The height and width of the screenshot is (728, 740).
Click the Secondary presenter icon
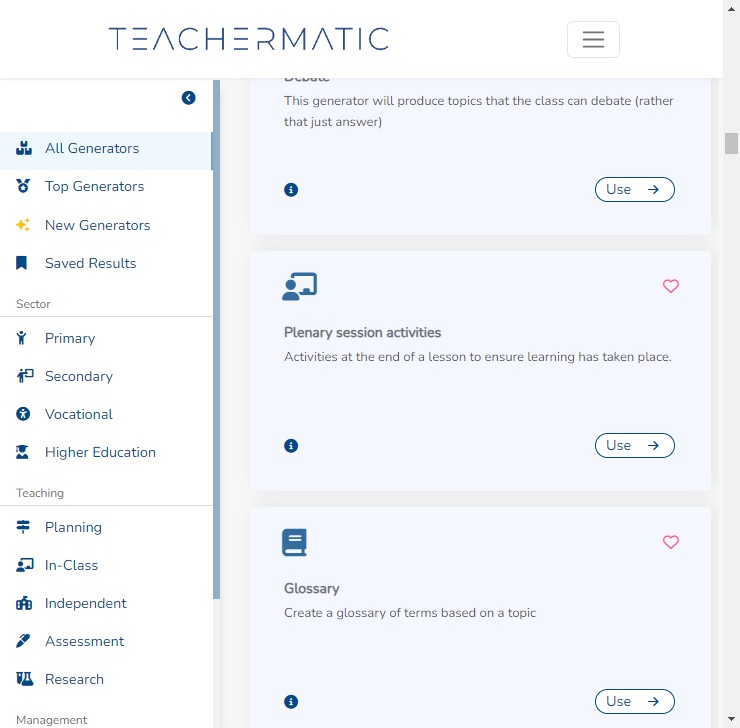25,376
